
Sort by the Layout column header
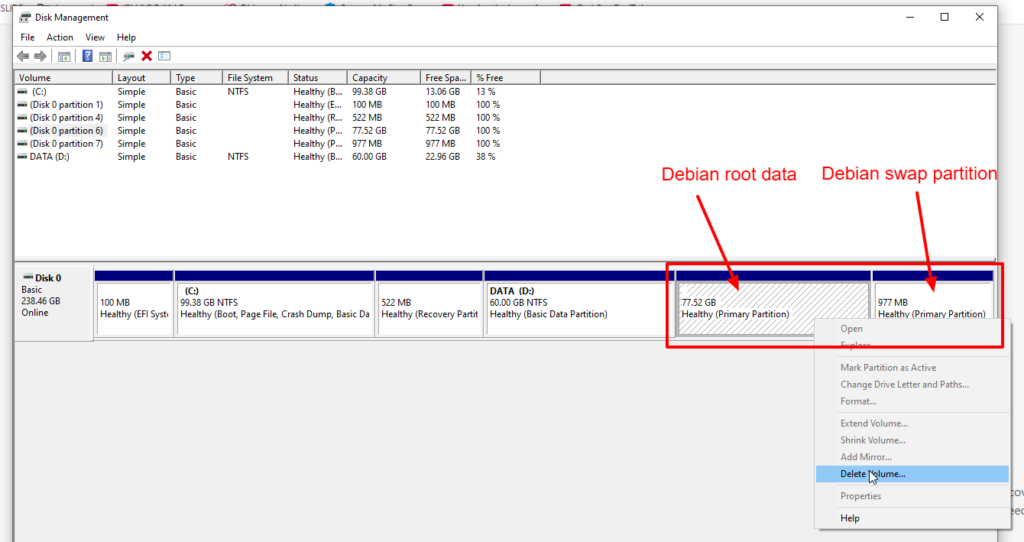pos(142,78)
